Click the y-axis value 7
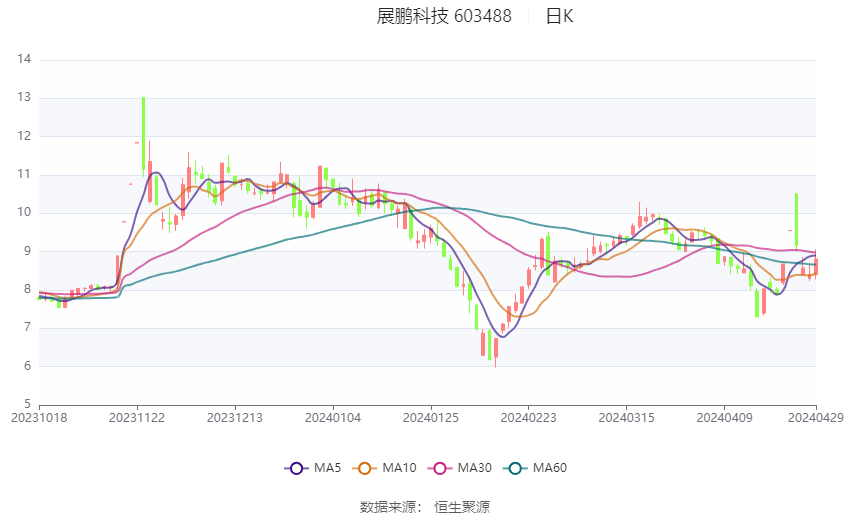850x517 pixels. click(28, 328)
